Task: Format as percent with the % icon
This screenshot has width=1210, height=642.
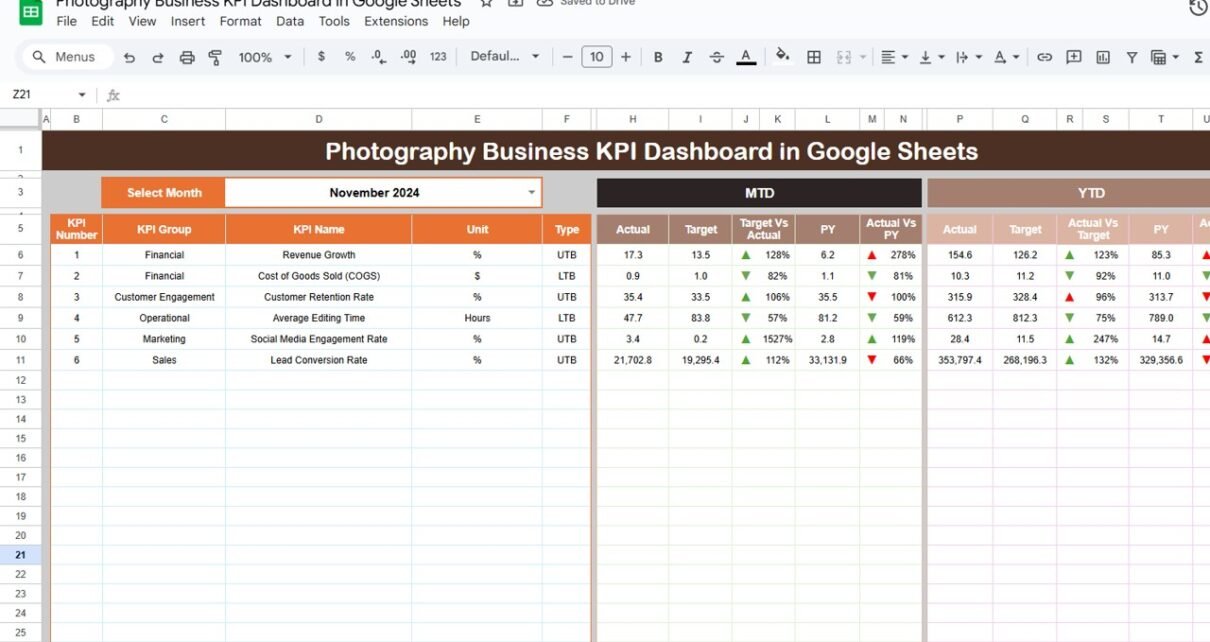Action: 350,57
